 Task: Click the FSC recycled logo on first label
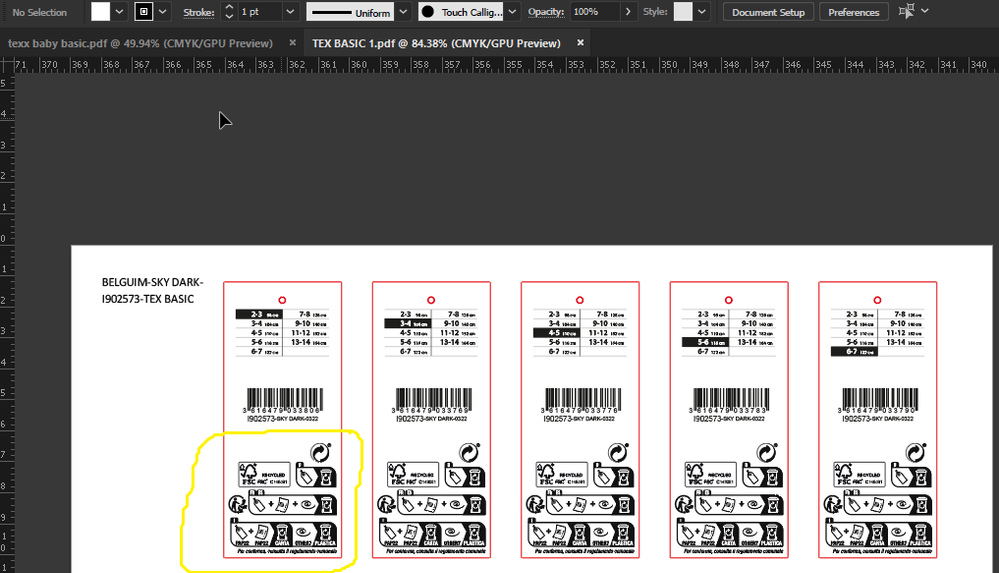[x=264, y=475]
